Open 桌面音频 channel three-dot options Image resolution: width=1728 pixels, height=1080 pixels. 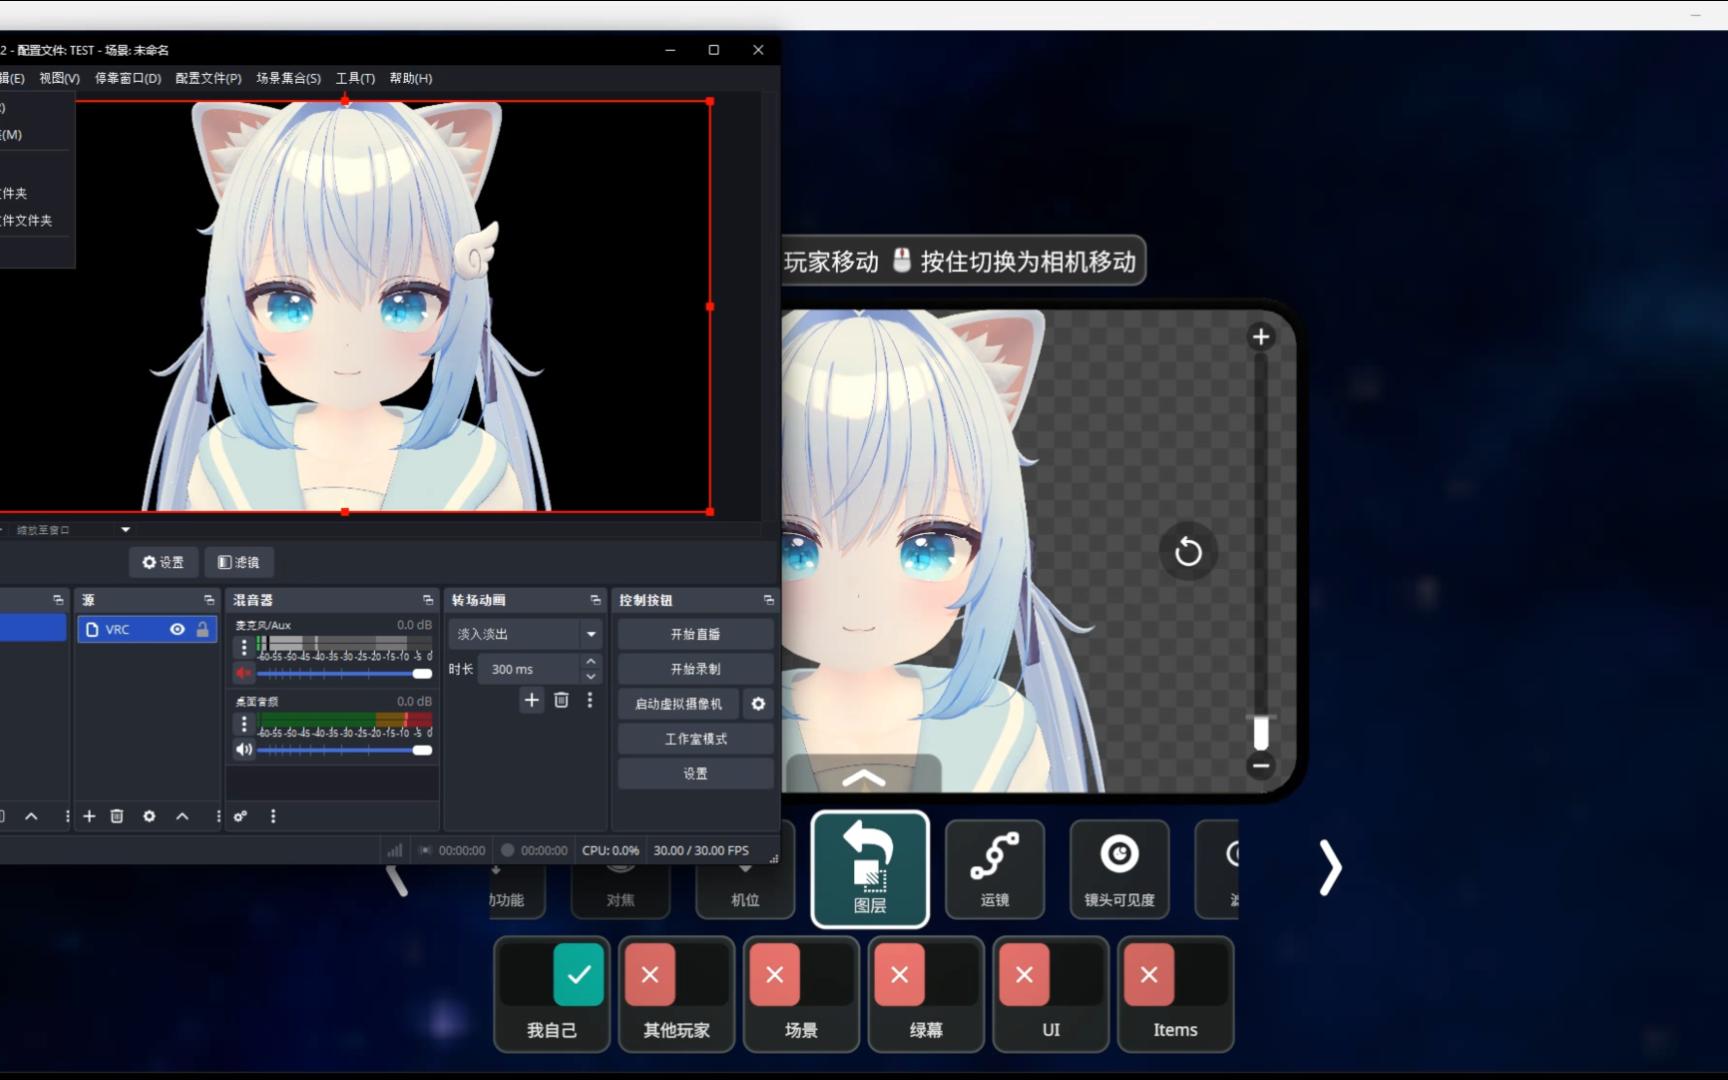[244, 723]
